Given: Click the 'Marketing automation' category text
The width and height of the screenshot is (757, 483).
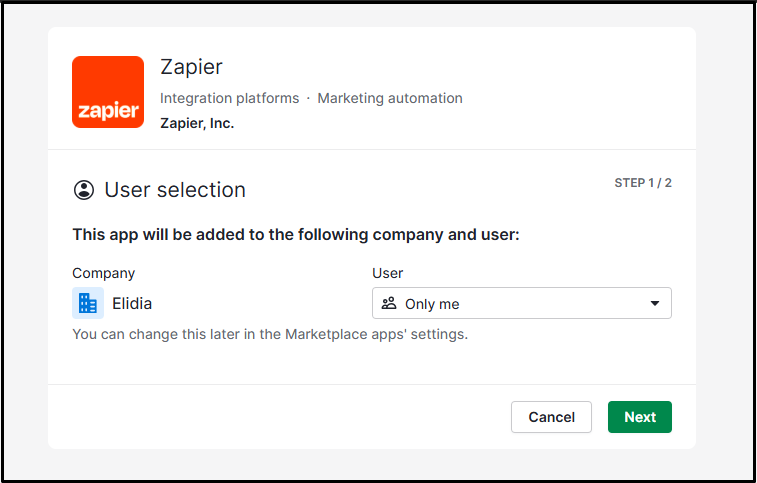Looking at the screenshot, I should click(x=390, y=98).
